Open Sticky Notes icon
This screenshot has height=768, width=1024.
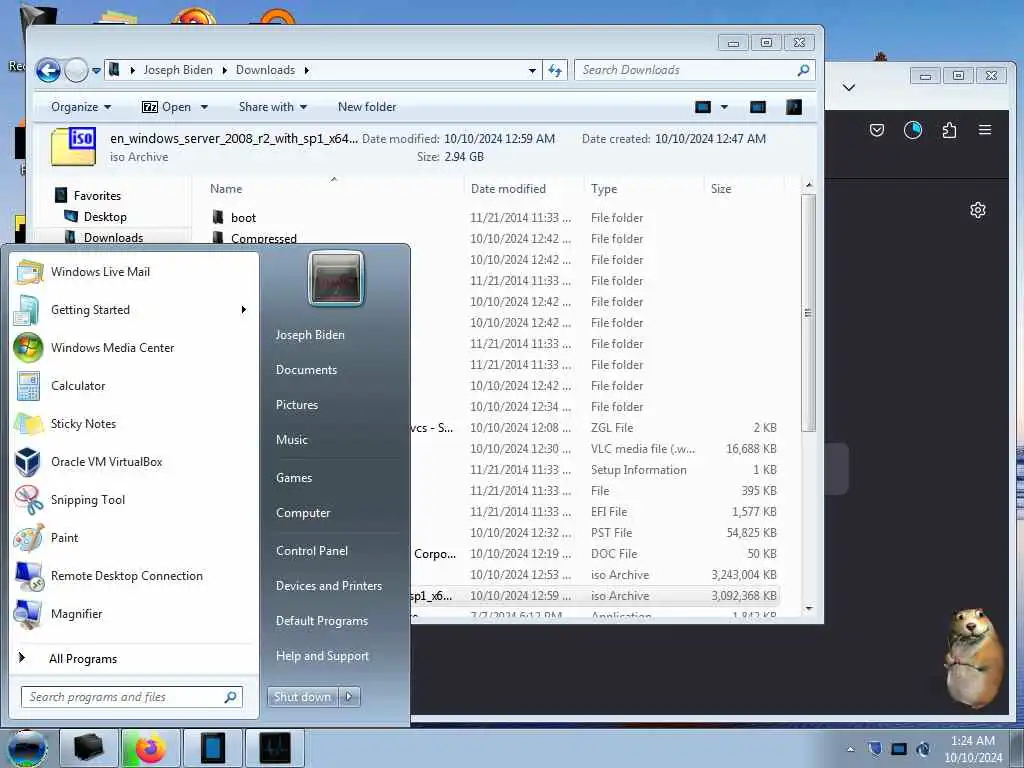click(29, 424)
